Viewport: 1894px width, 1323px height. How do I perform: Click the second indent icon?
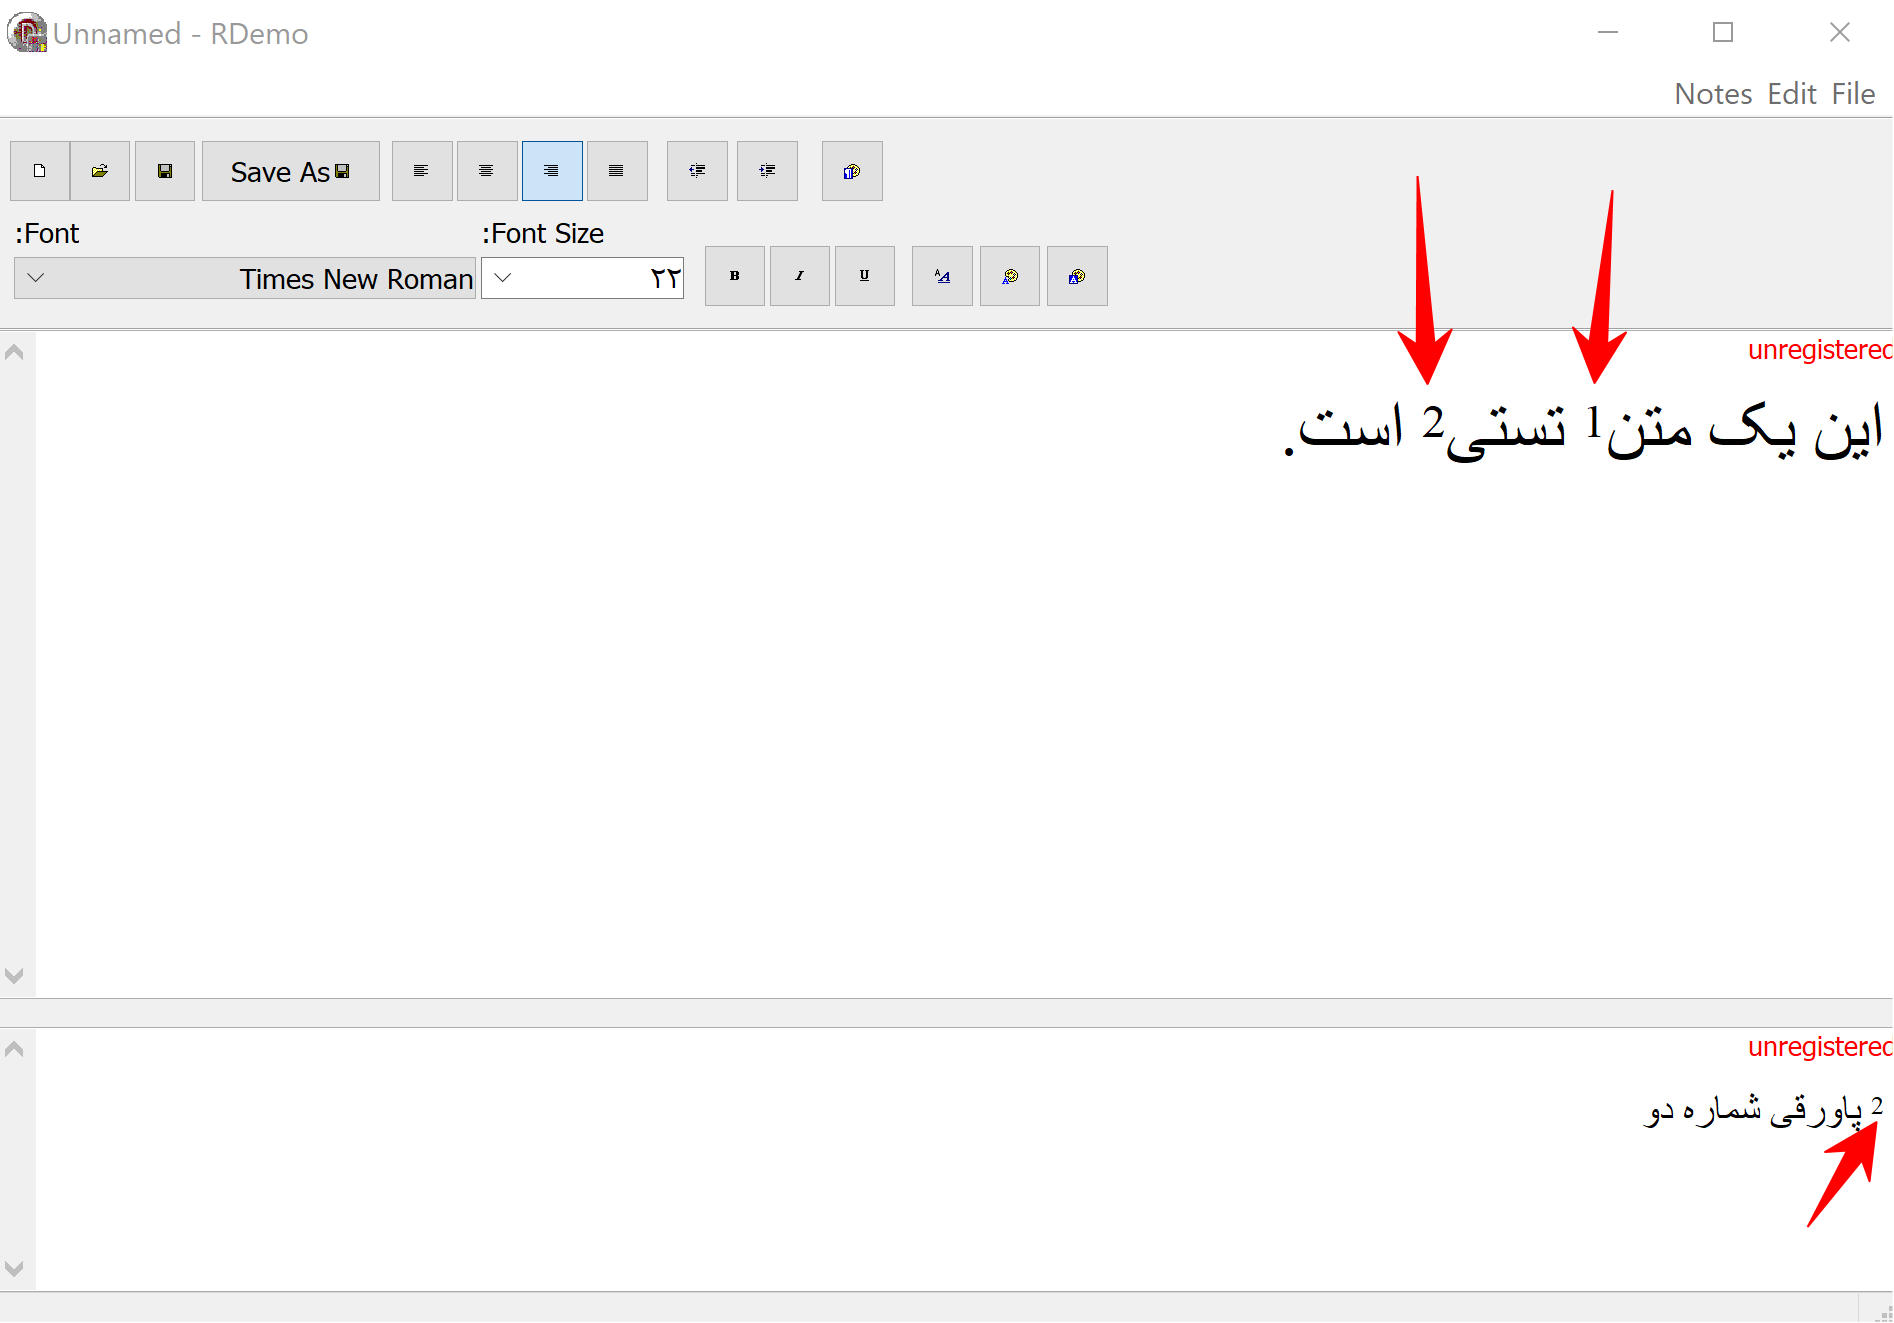[767, 171]
